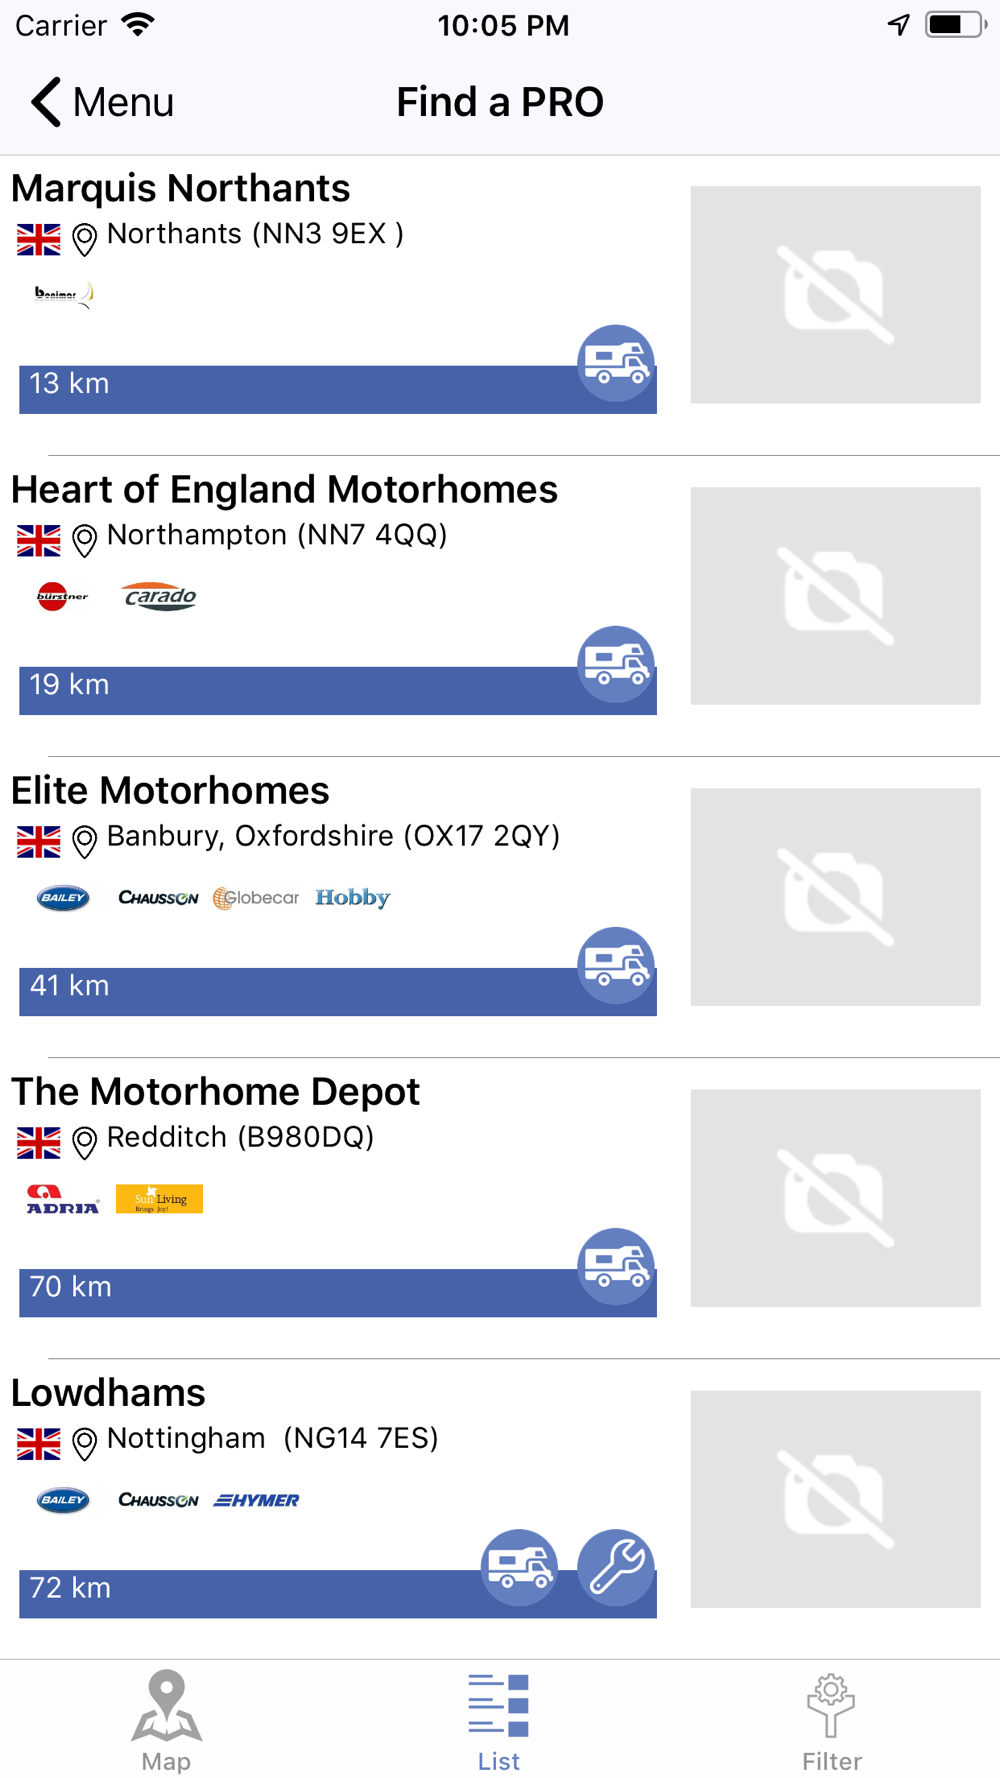Image resolution: width=1000 pixels, height=1778 pixels.
Task: Tap the location pin beside Redditch
Action: (85, 1142)
